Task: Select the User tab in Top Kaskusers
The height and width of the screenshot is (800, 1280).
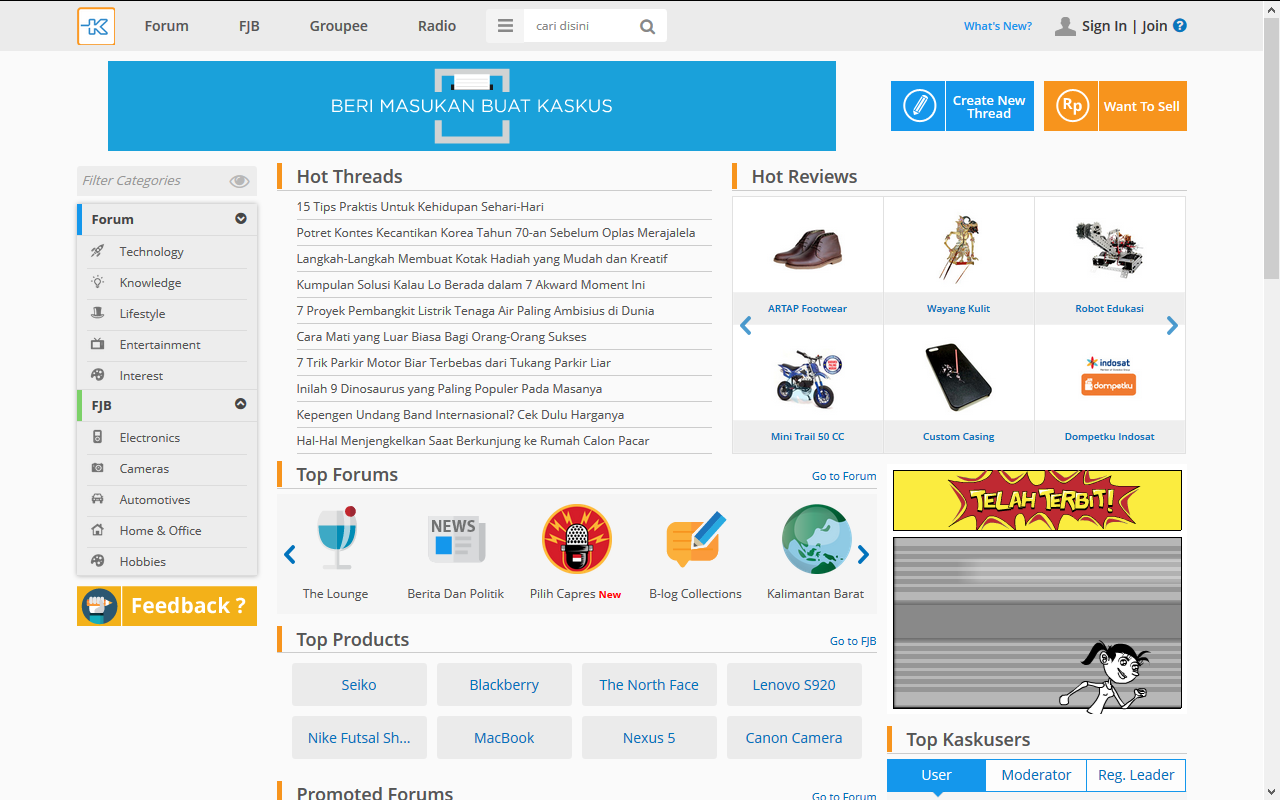Action: pyautogui.click(x=936, y=775)
